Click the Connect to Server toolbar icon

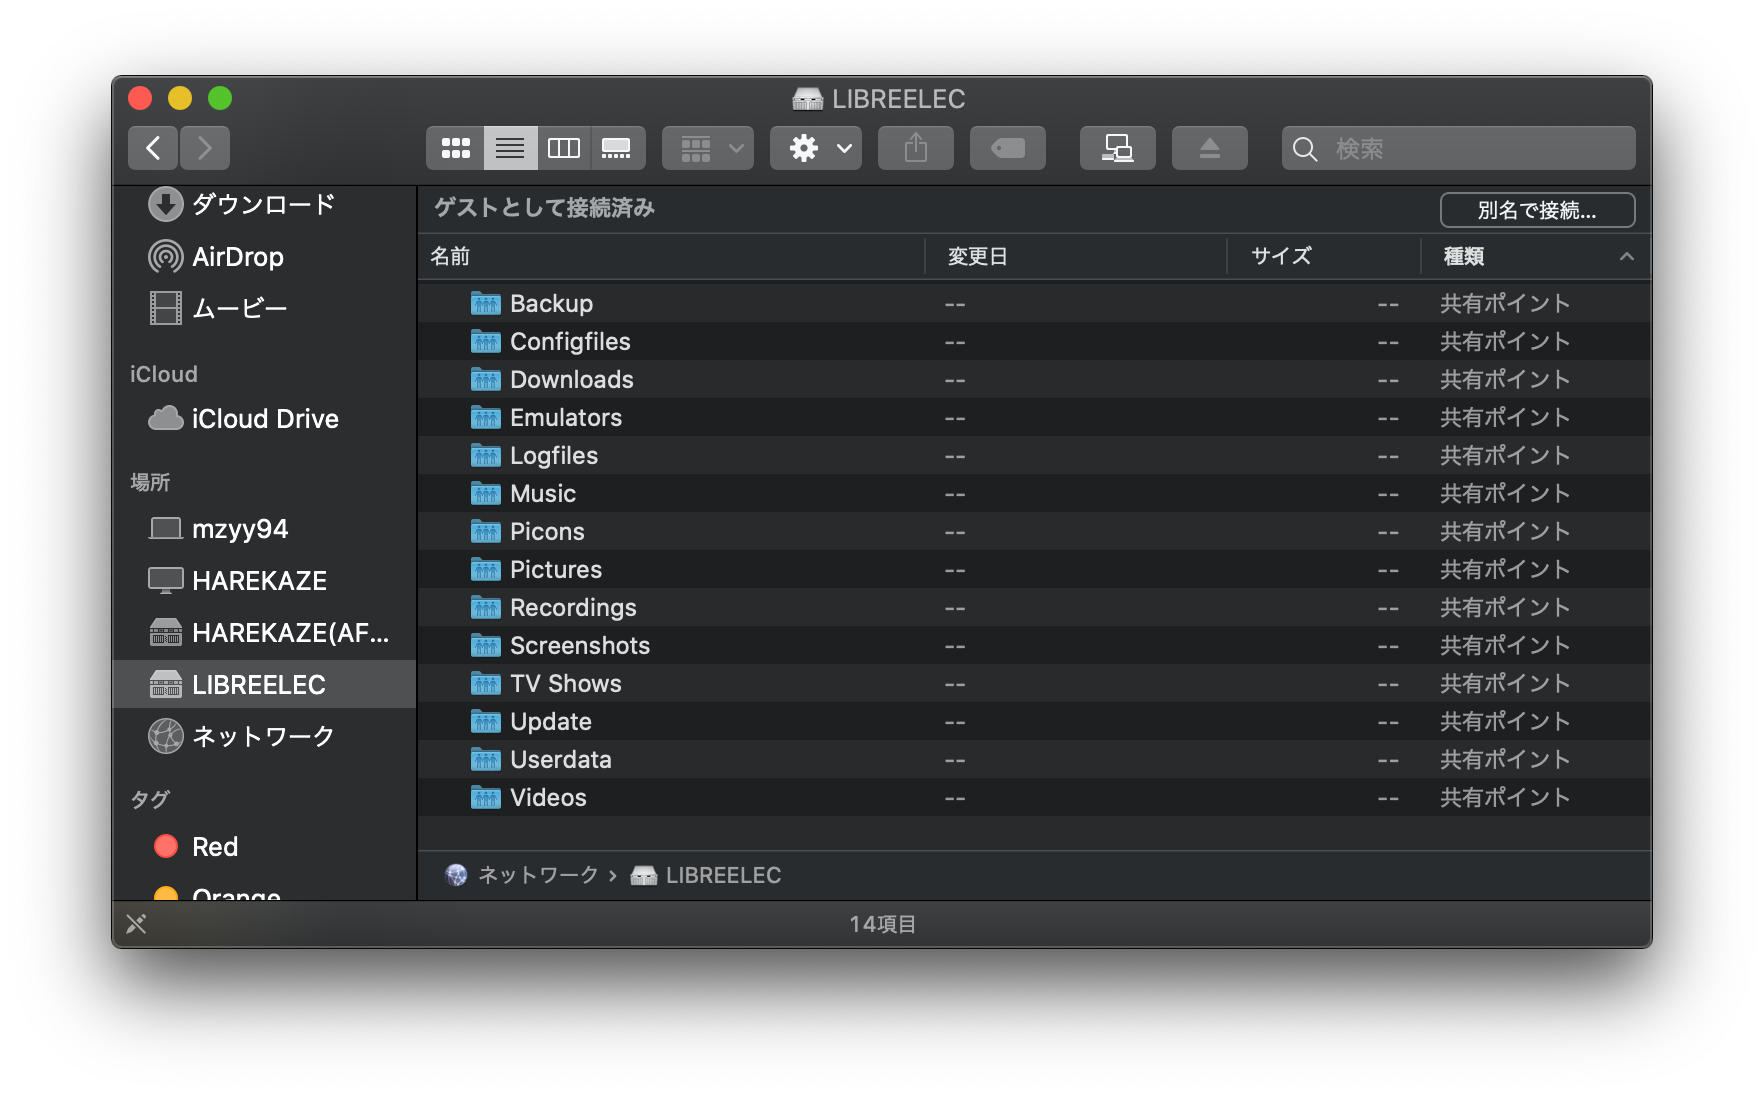pyautogui.click(x=1118, y=148)
